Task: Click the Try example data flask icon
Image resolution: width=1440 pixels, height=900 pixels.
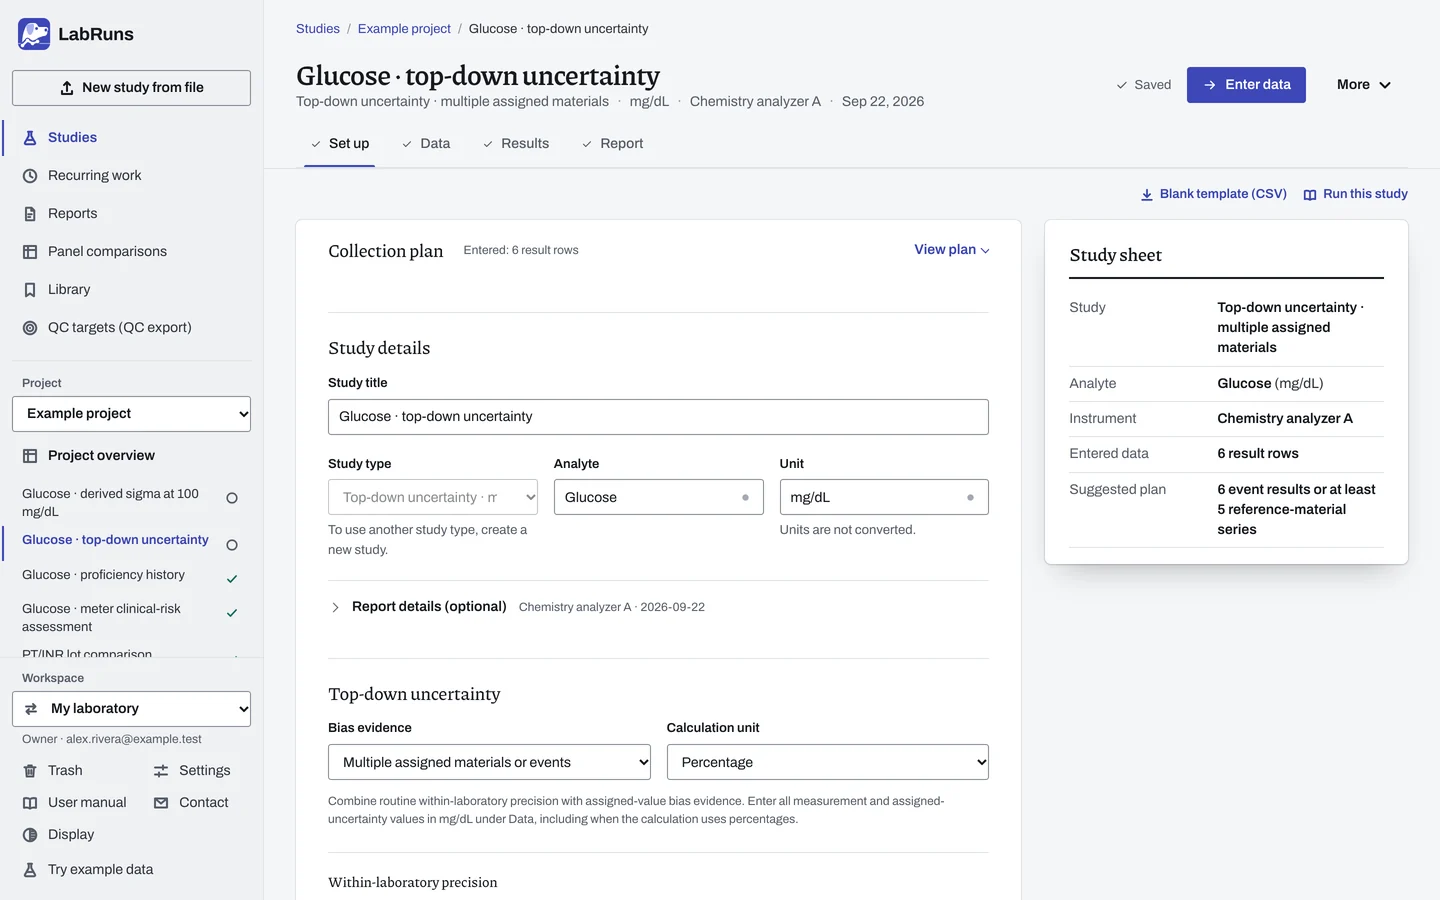Action: click(30, 870)
